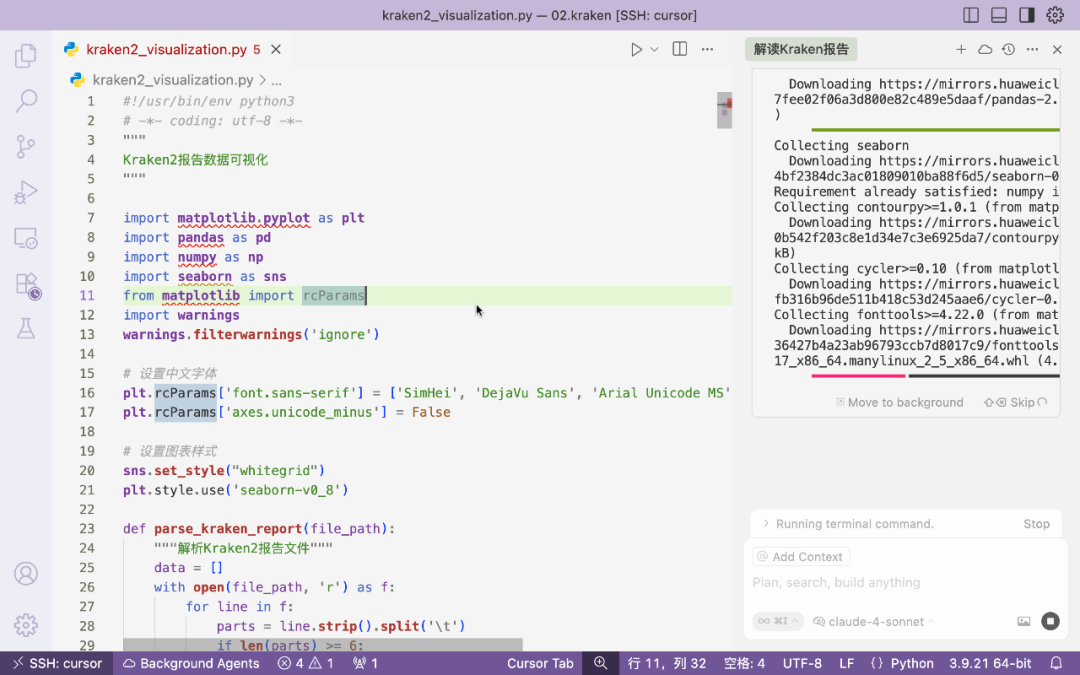
Task: Show errors and warnings count in status bar
Action: coord(305,663)
